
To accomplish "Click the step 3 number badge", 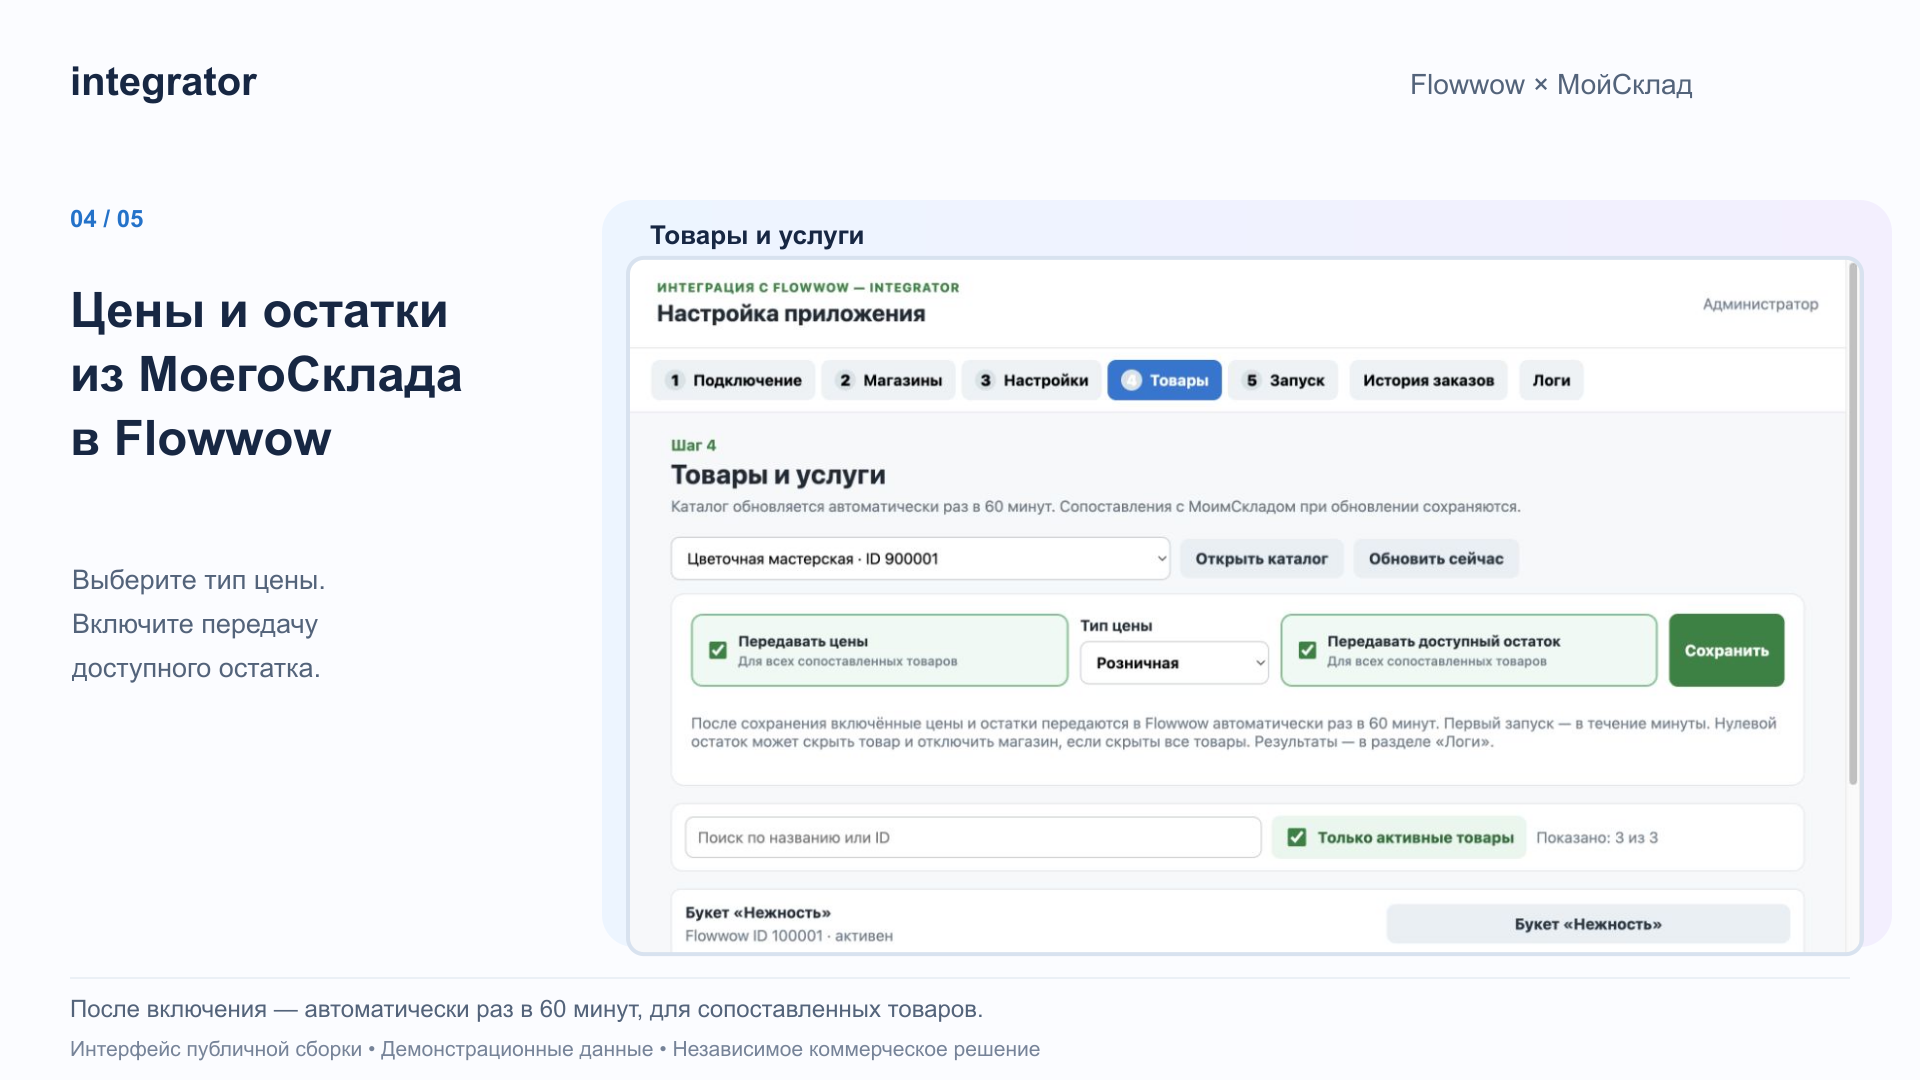I will pyautogui.click(x=985, y=380).
